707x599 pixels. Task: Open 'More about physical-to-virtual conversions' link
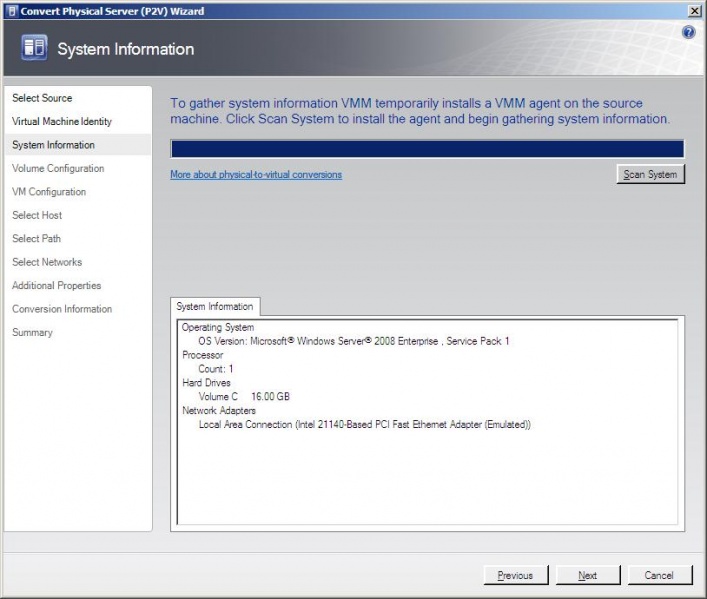(x=256, y=174)
